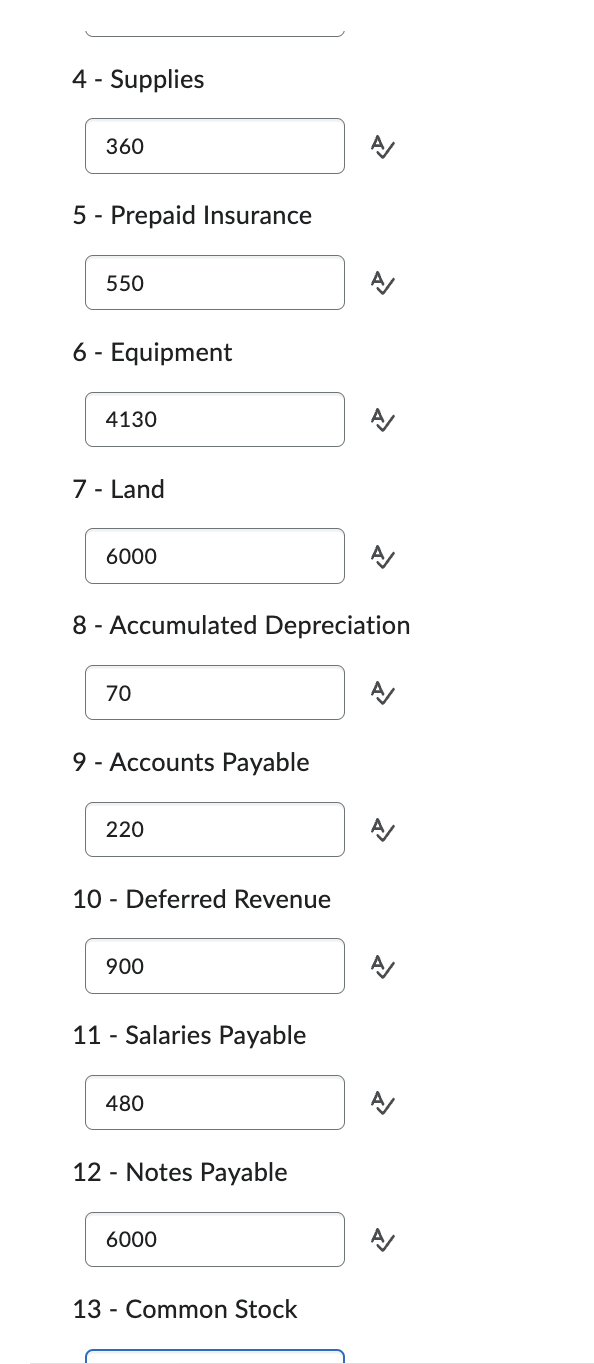The height and width of the screenshot is (1364, 594).
Task: Click the Accumulated Depreciation field showing 70
Action: [214, 693]
